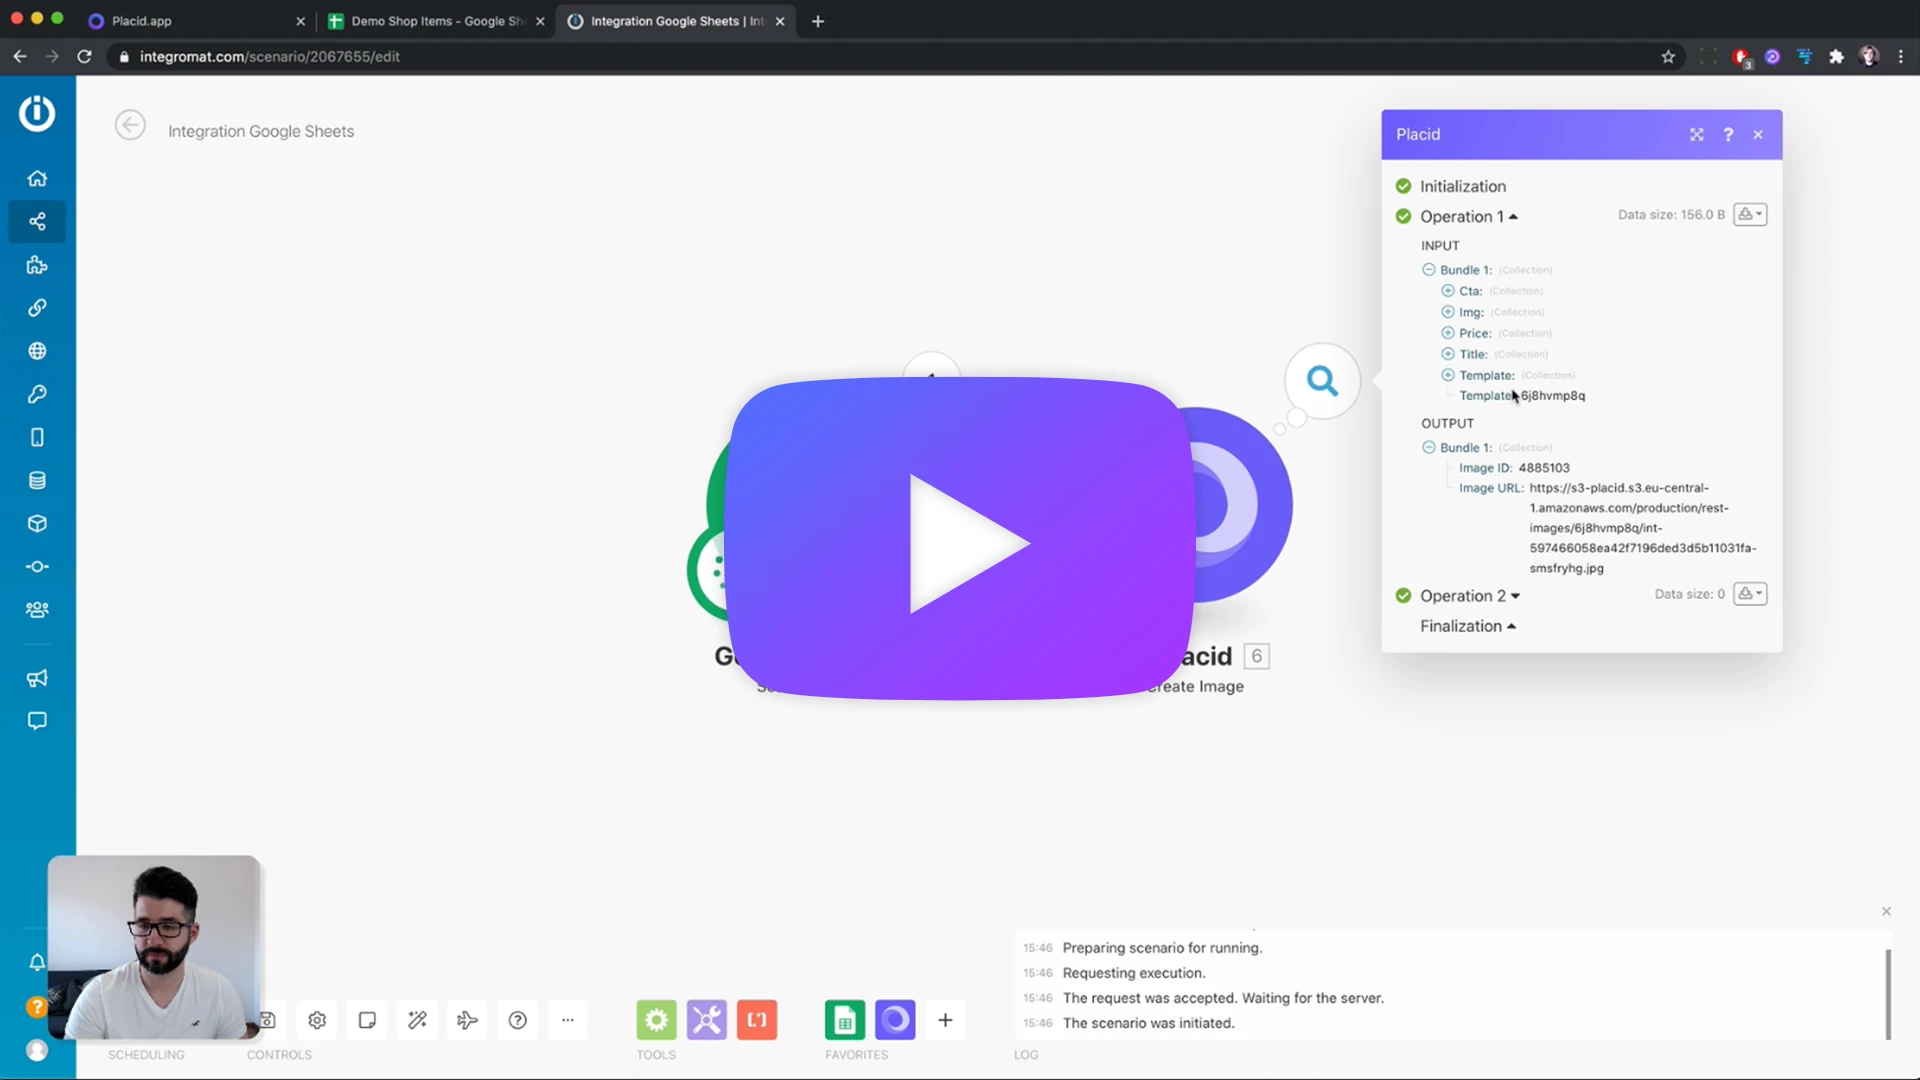Open the user profile avatar in sidebar

37,1050
